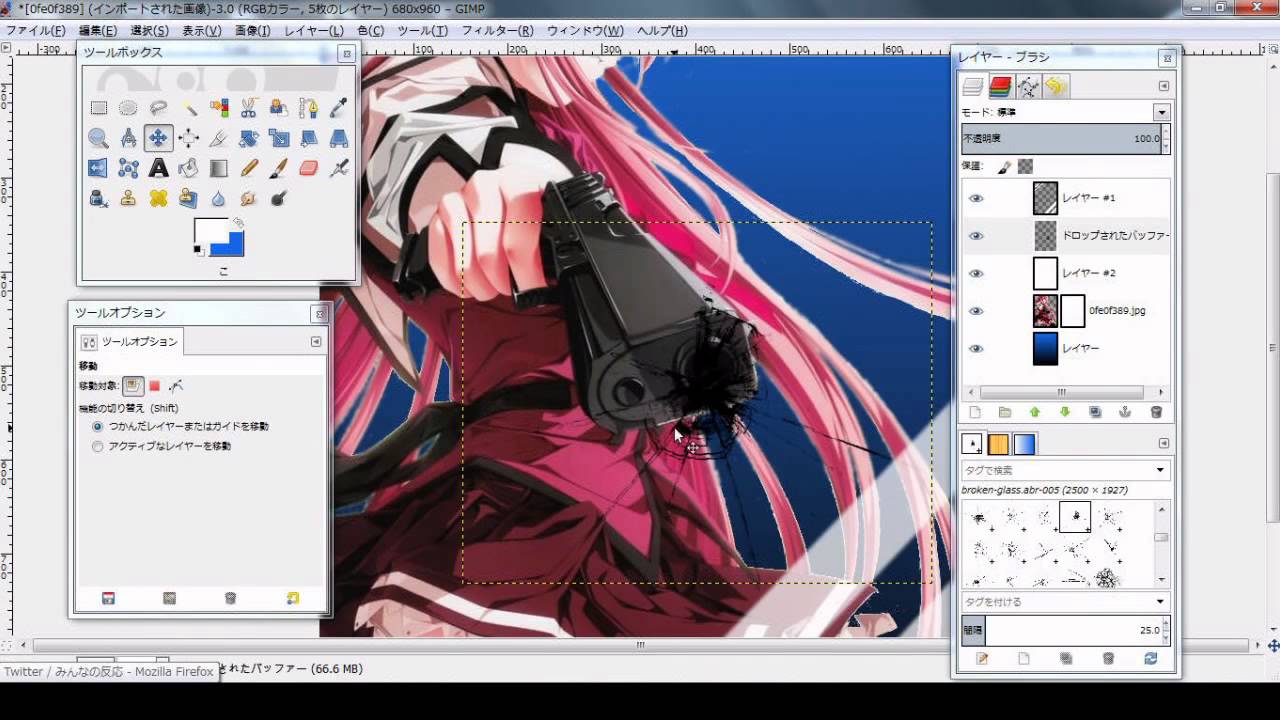Select the Paths pen tool

(308, 108)
